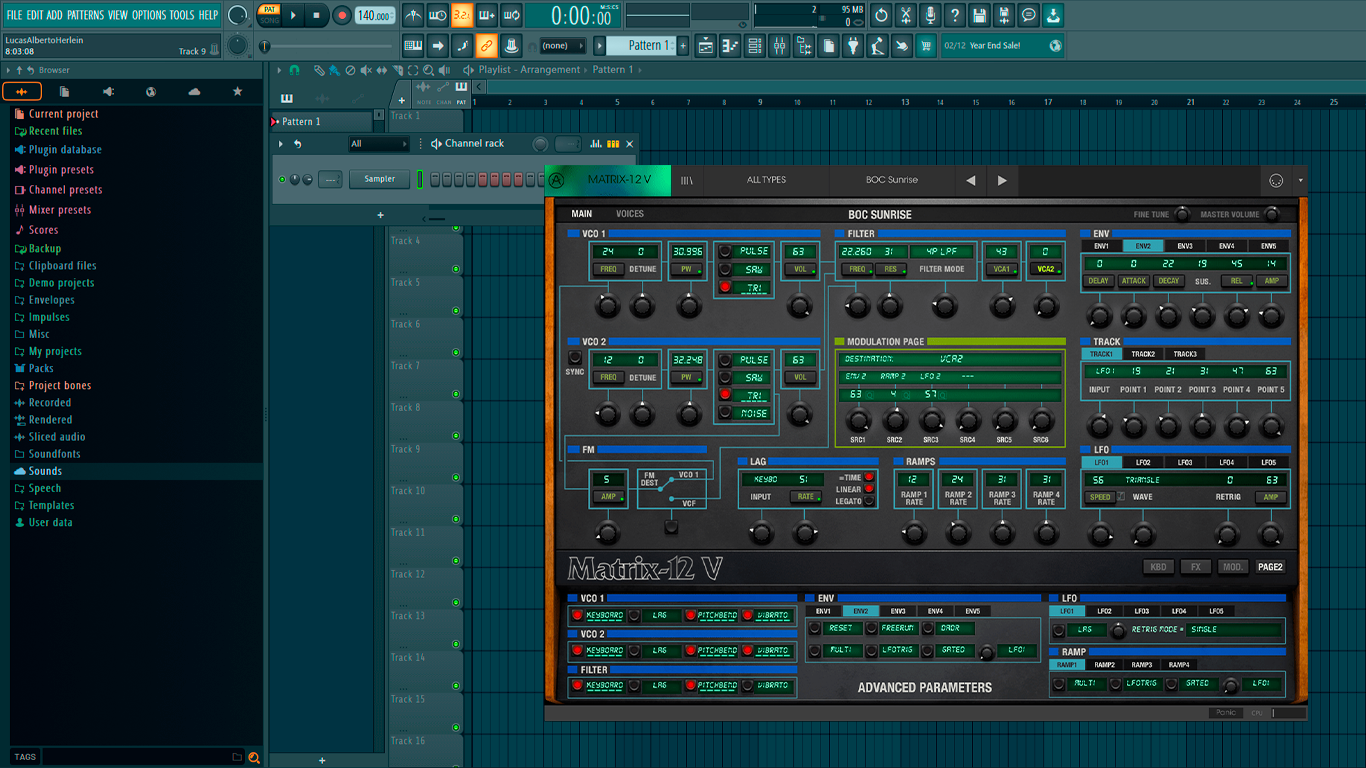
Task: Toggle the orange link icon in toolbar
Action: [x=486, y=45]
